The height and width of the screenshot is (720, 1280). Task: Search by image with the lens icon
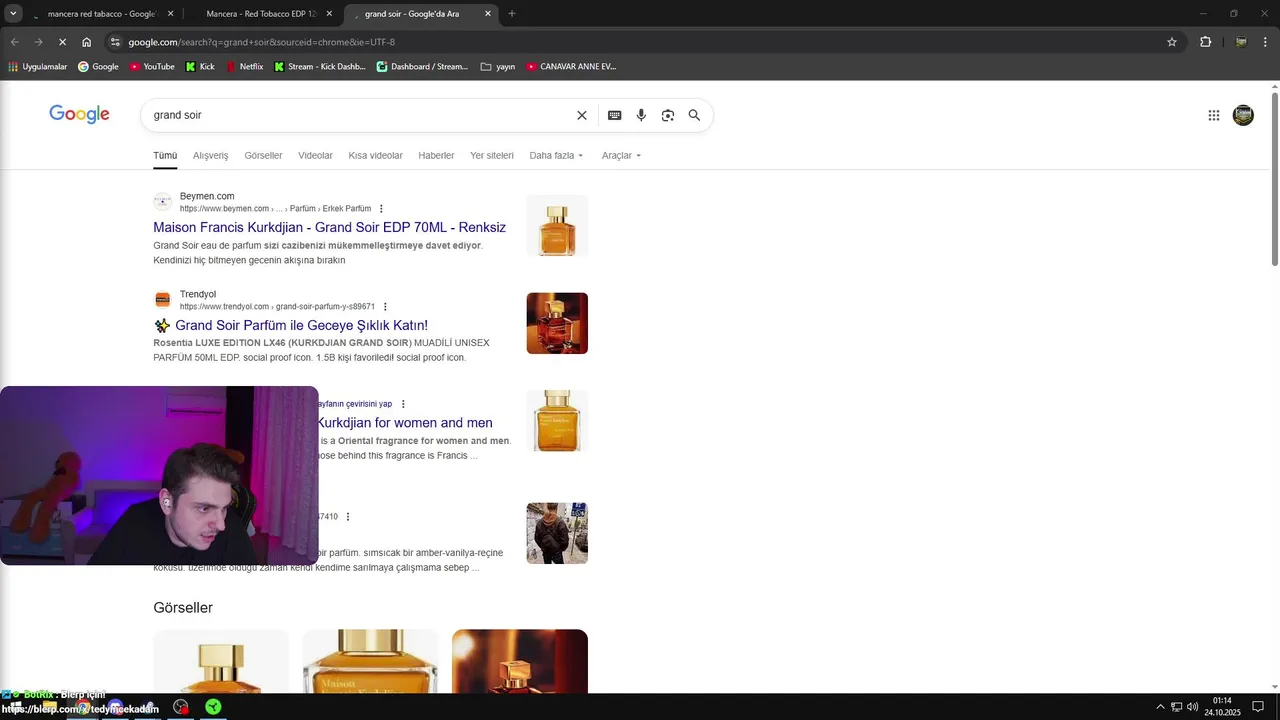pyautogui.click(x=668, y=115)
